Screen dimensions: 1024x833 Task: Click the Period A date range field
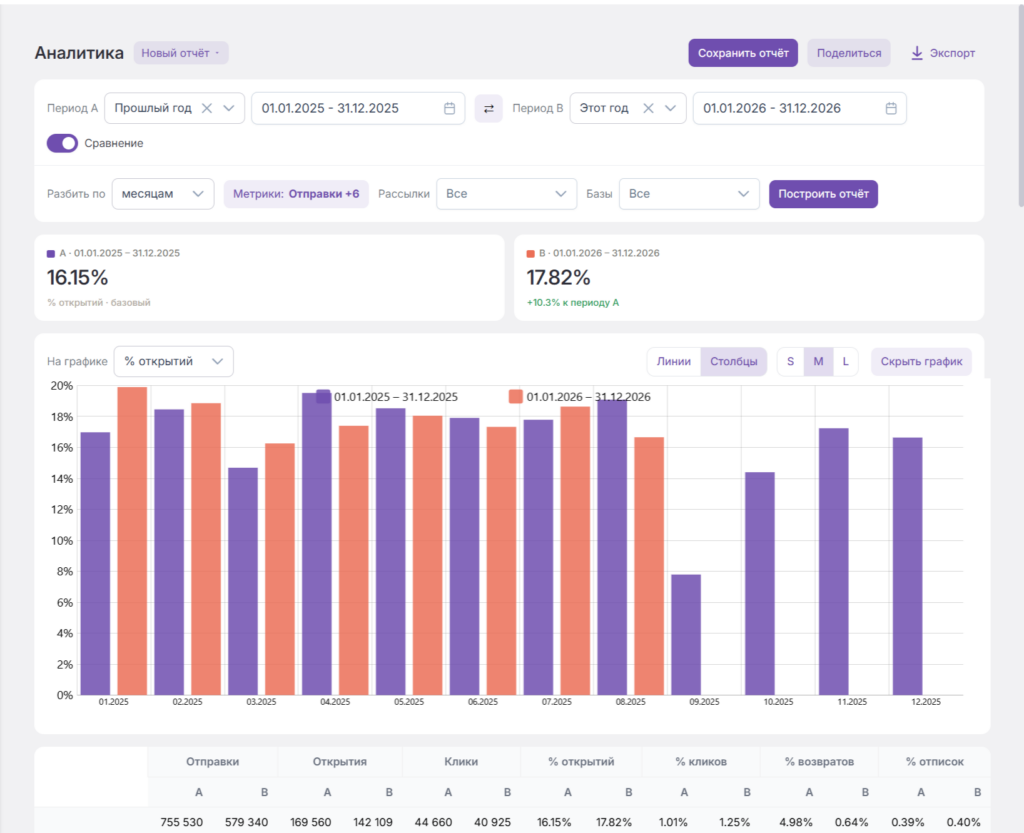tap(358, 108)
